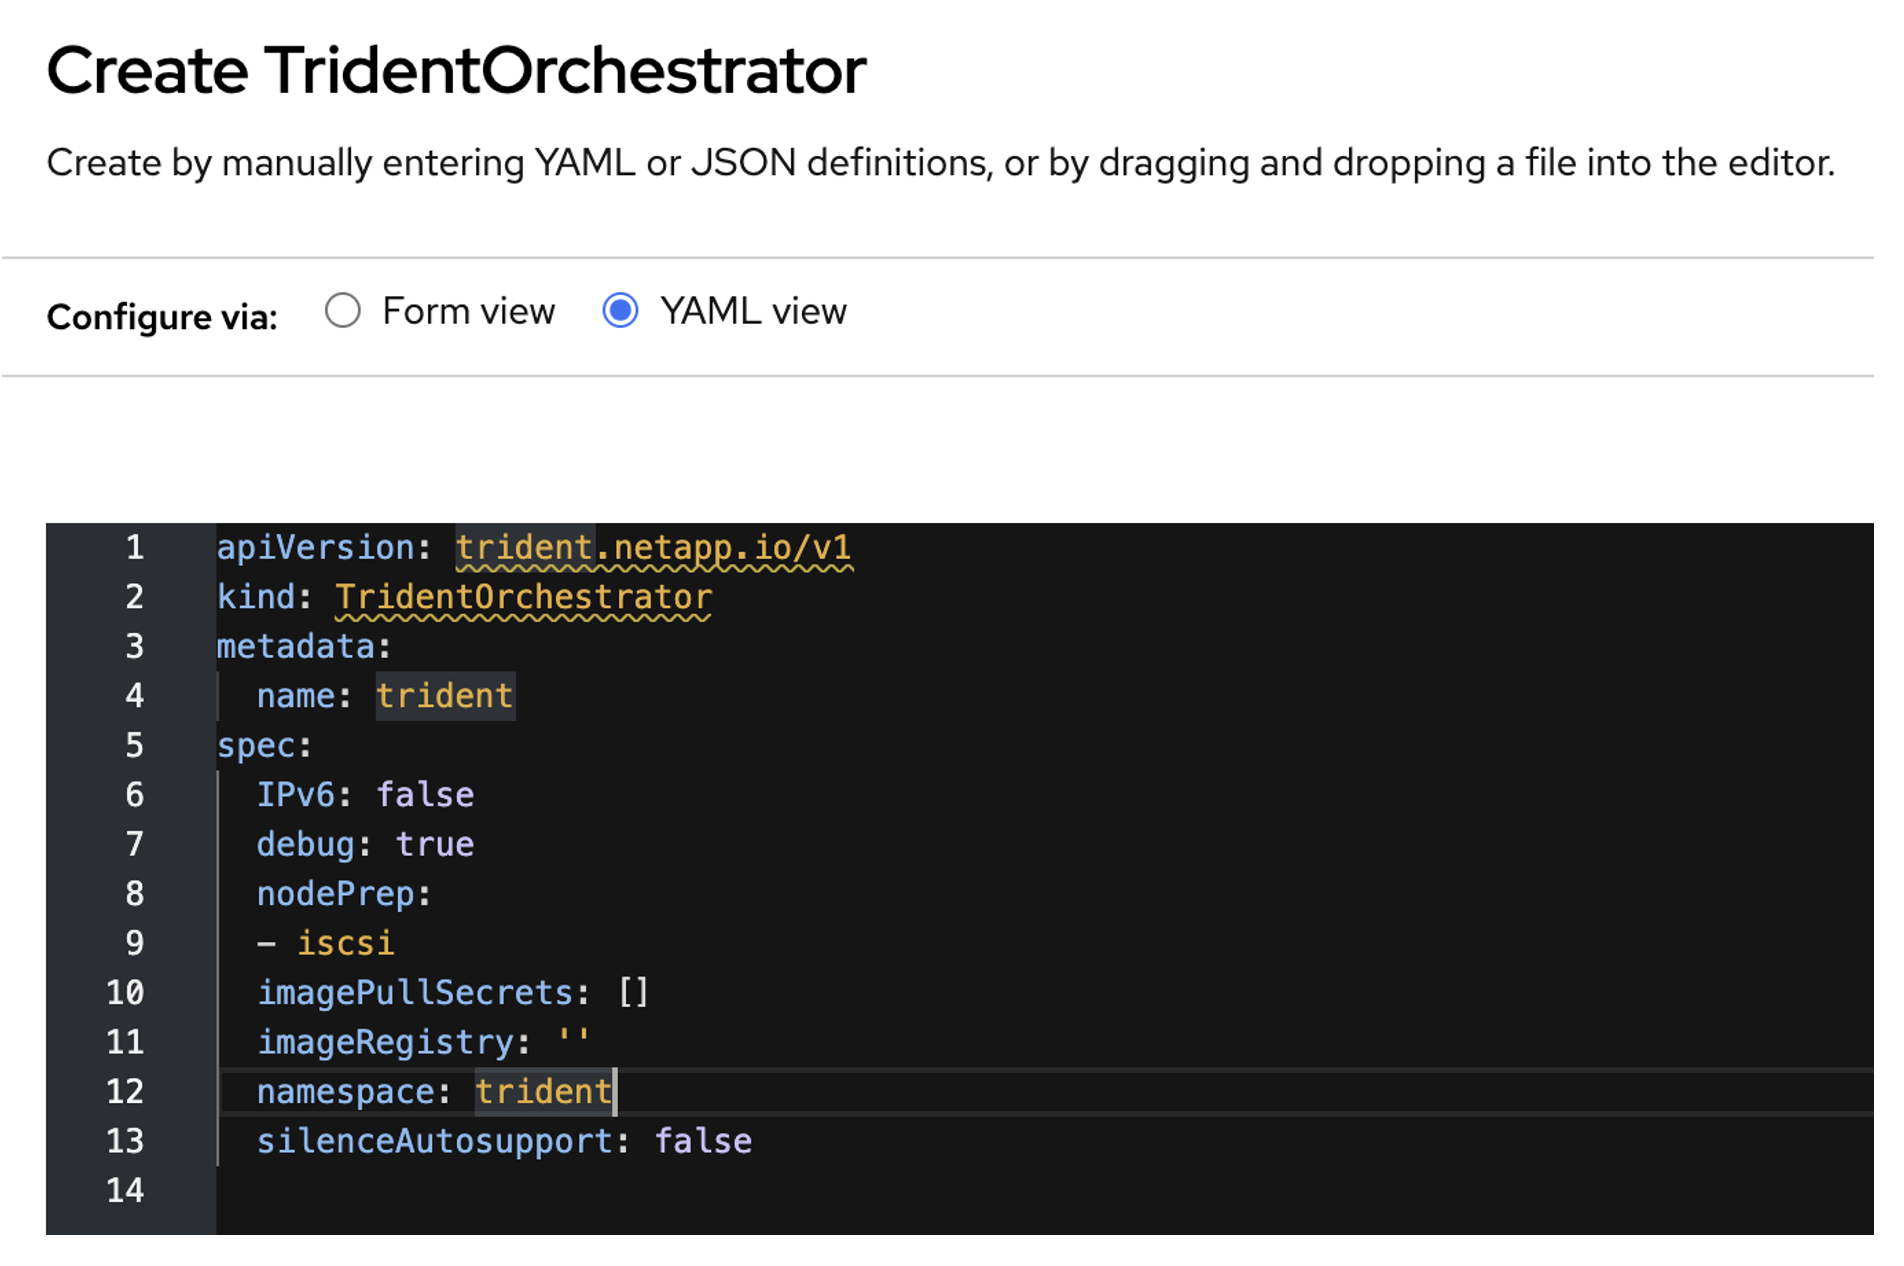The height and width of the screenshot is (1266, 1904).
Task: Click the Create TridentOrchestrator heading
Action: pyautogui.click(x=455, y=68)
